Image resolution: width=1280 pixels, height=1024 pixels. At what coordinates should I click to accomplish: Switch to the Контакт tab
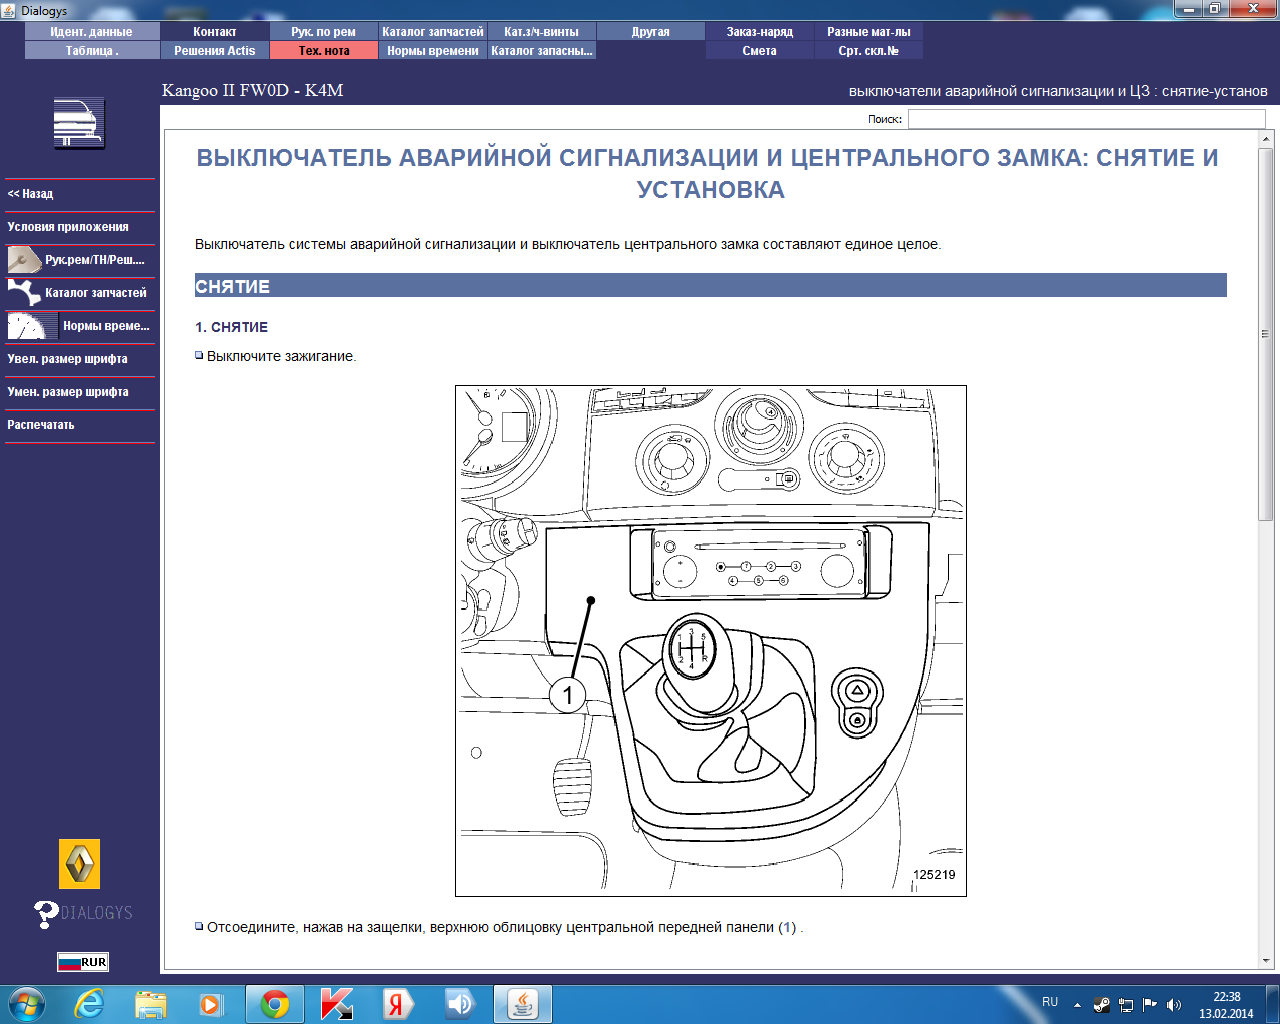coord(215,32)
